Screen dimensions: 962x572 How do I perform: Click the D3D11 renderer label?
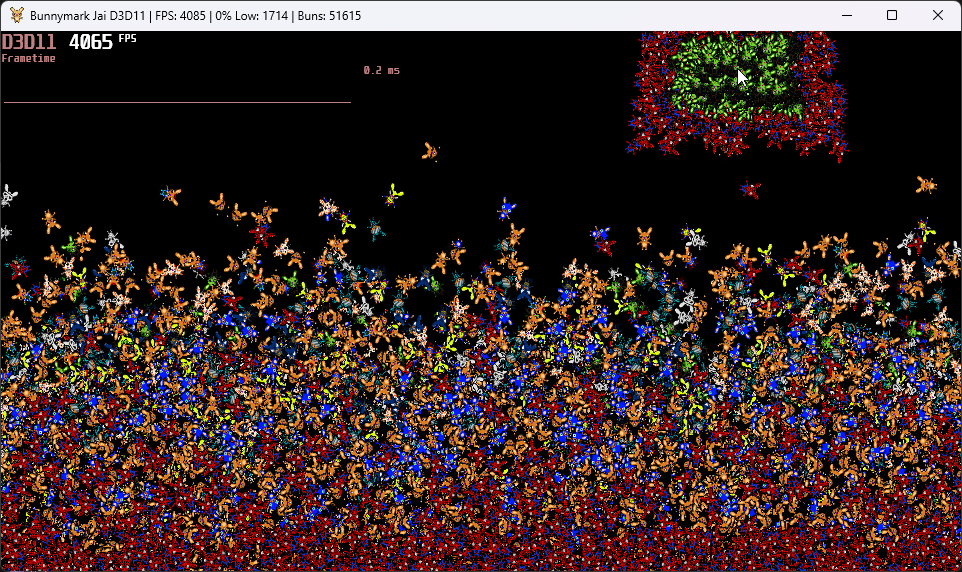tap(29, 42)
